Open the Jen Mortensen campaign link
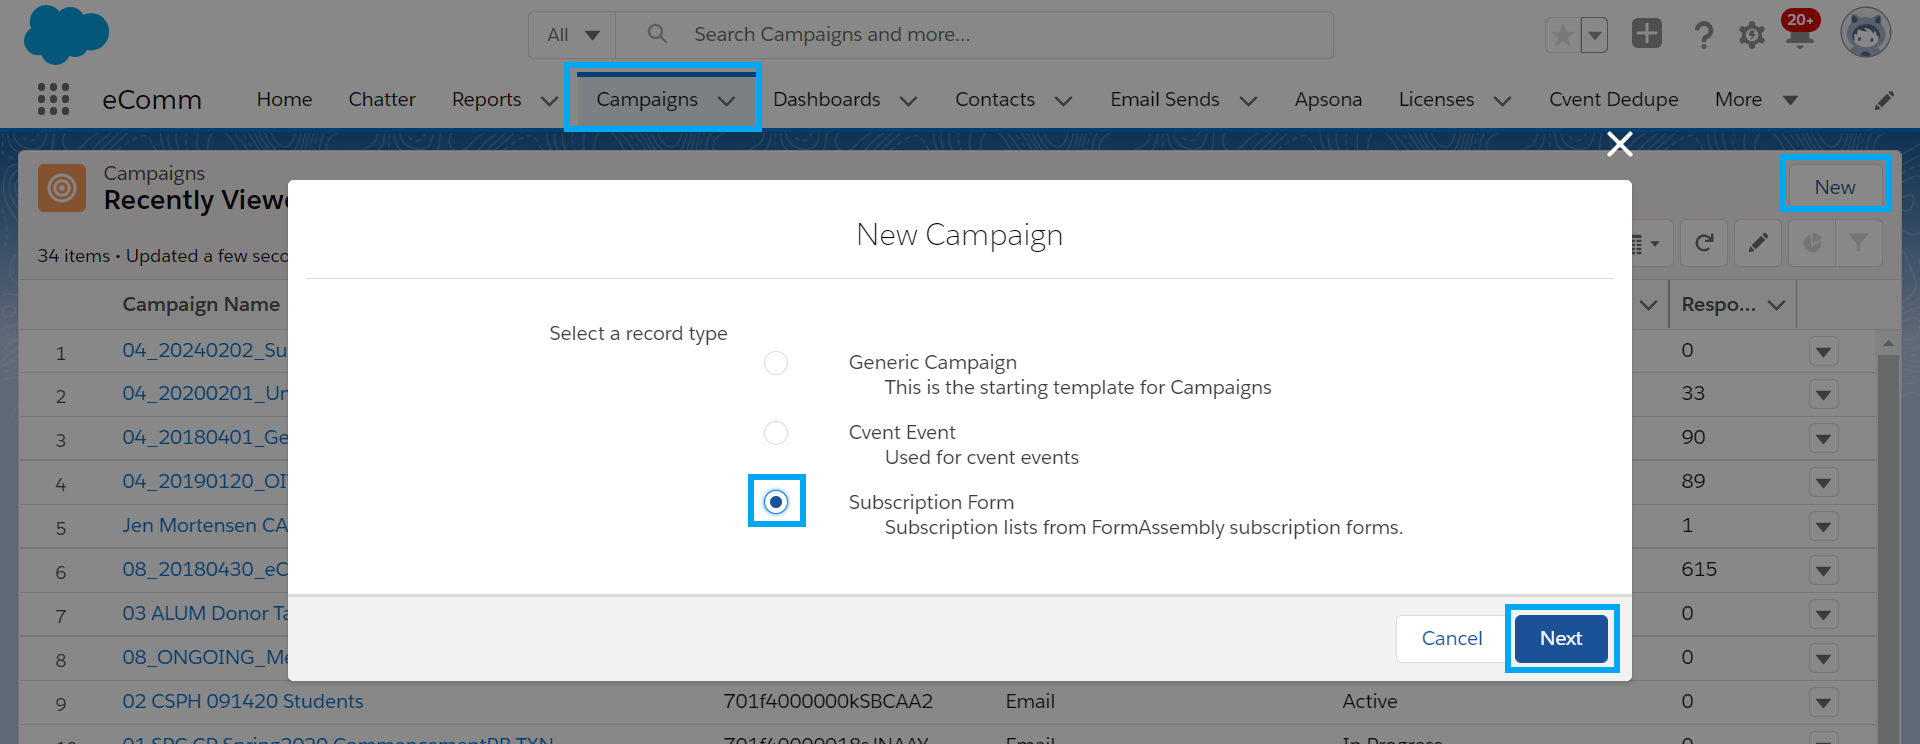 (205, 525)
